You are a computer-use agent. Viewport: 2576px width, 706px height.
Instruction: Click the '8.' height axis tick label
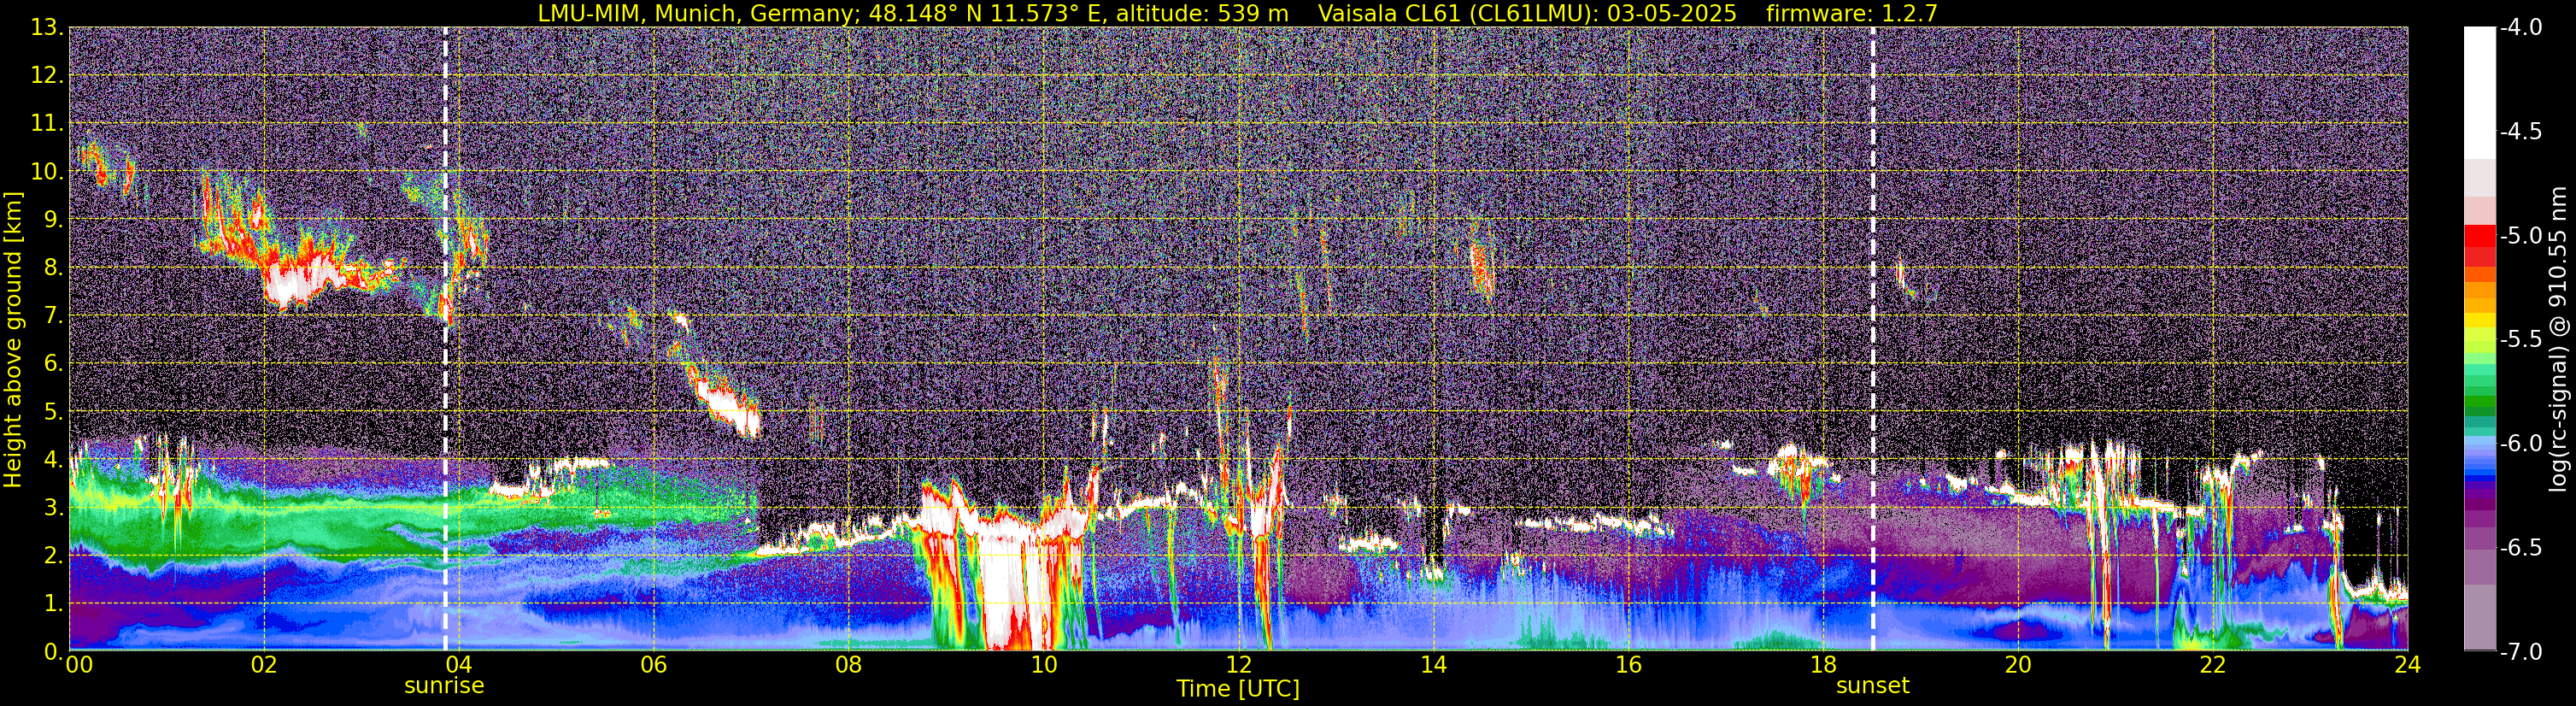click(x=54, y=268)
